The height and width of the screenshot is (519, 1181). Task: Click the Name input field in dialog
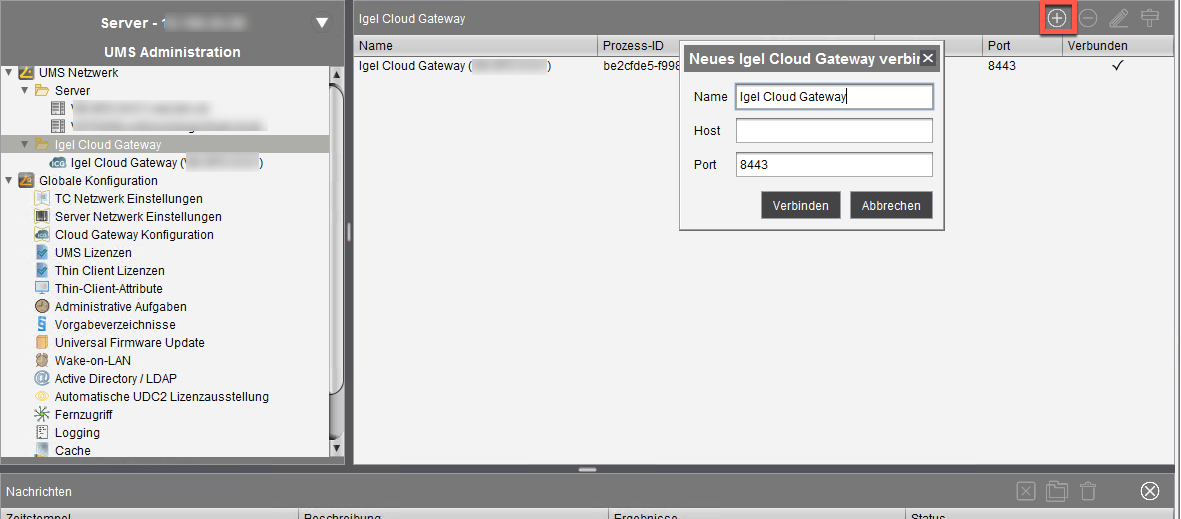[x=835, y=96]
